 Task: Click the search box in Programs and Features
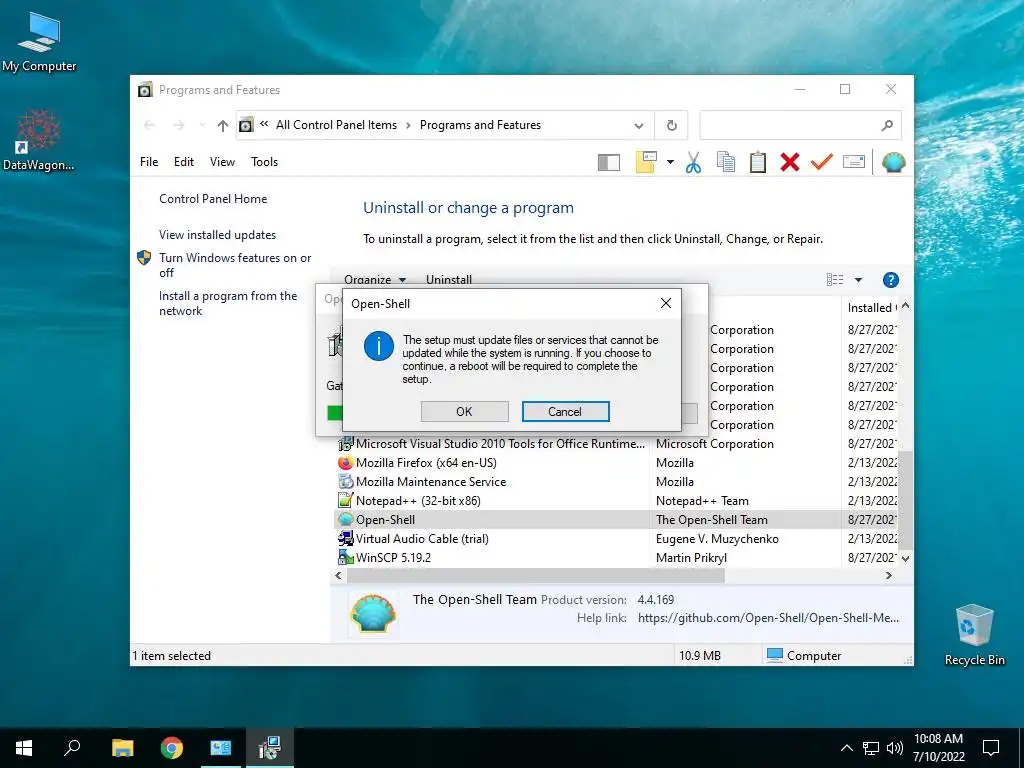(x=800, y=125)
